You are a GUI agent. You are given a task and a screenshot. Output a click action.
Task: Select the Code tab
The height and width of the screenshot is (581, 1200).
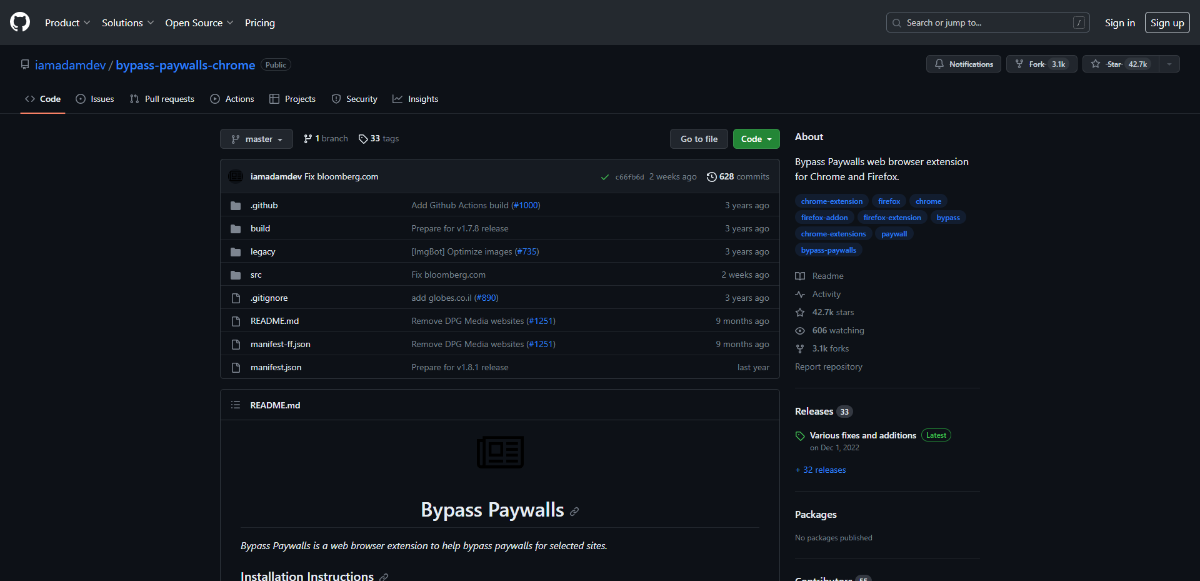[x=43, y=99]
